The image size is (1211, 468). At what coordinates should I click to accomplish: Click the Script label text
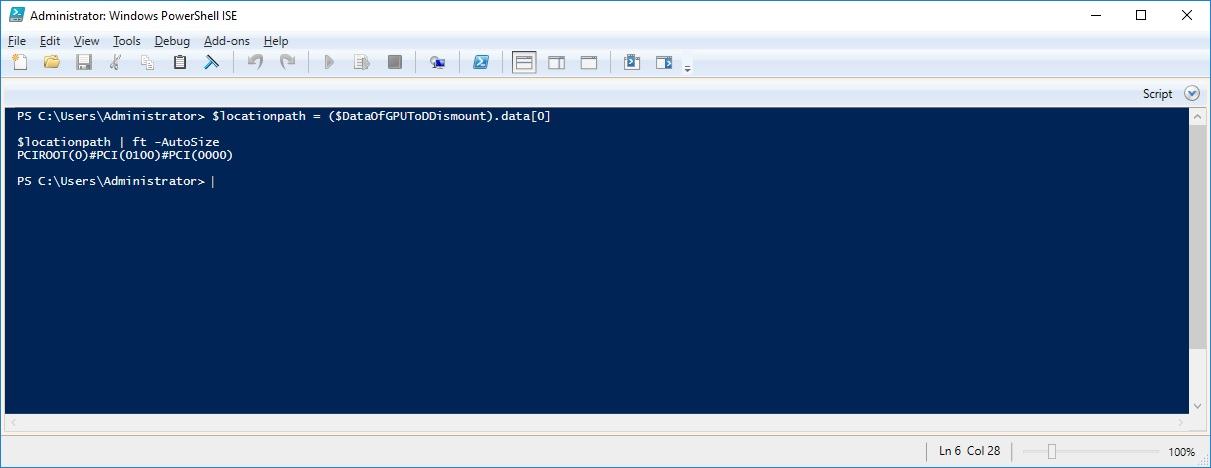click(x=1157, y=93)
